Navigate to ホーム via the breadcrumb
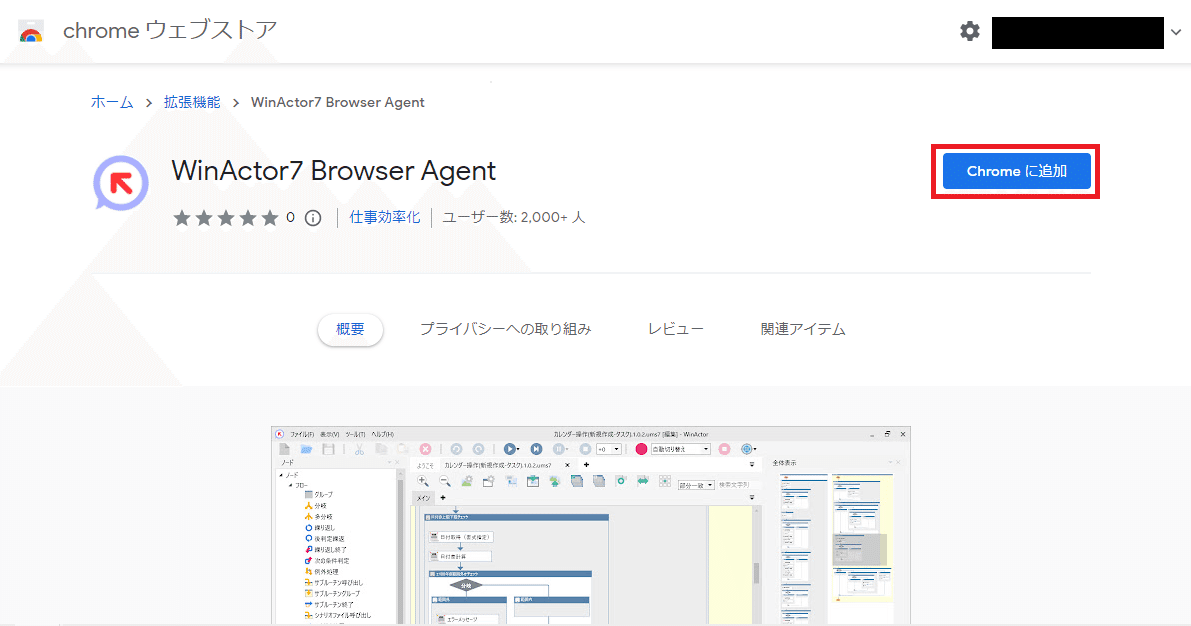Viewport: 1191px width, 626px height. tap(112, 102)
